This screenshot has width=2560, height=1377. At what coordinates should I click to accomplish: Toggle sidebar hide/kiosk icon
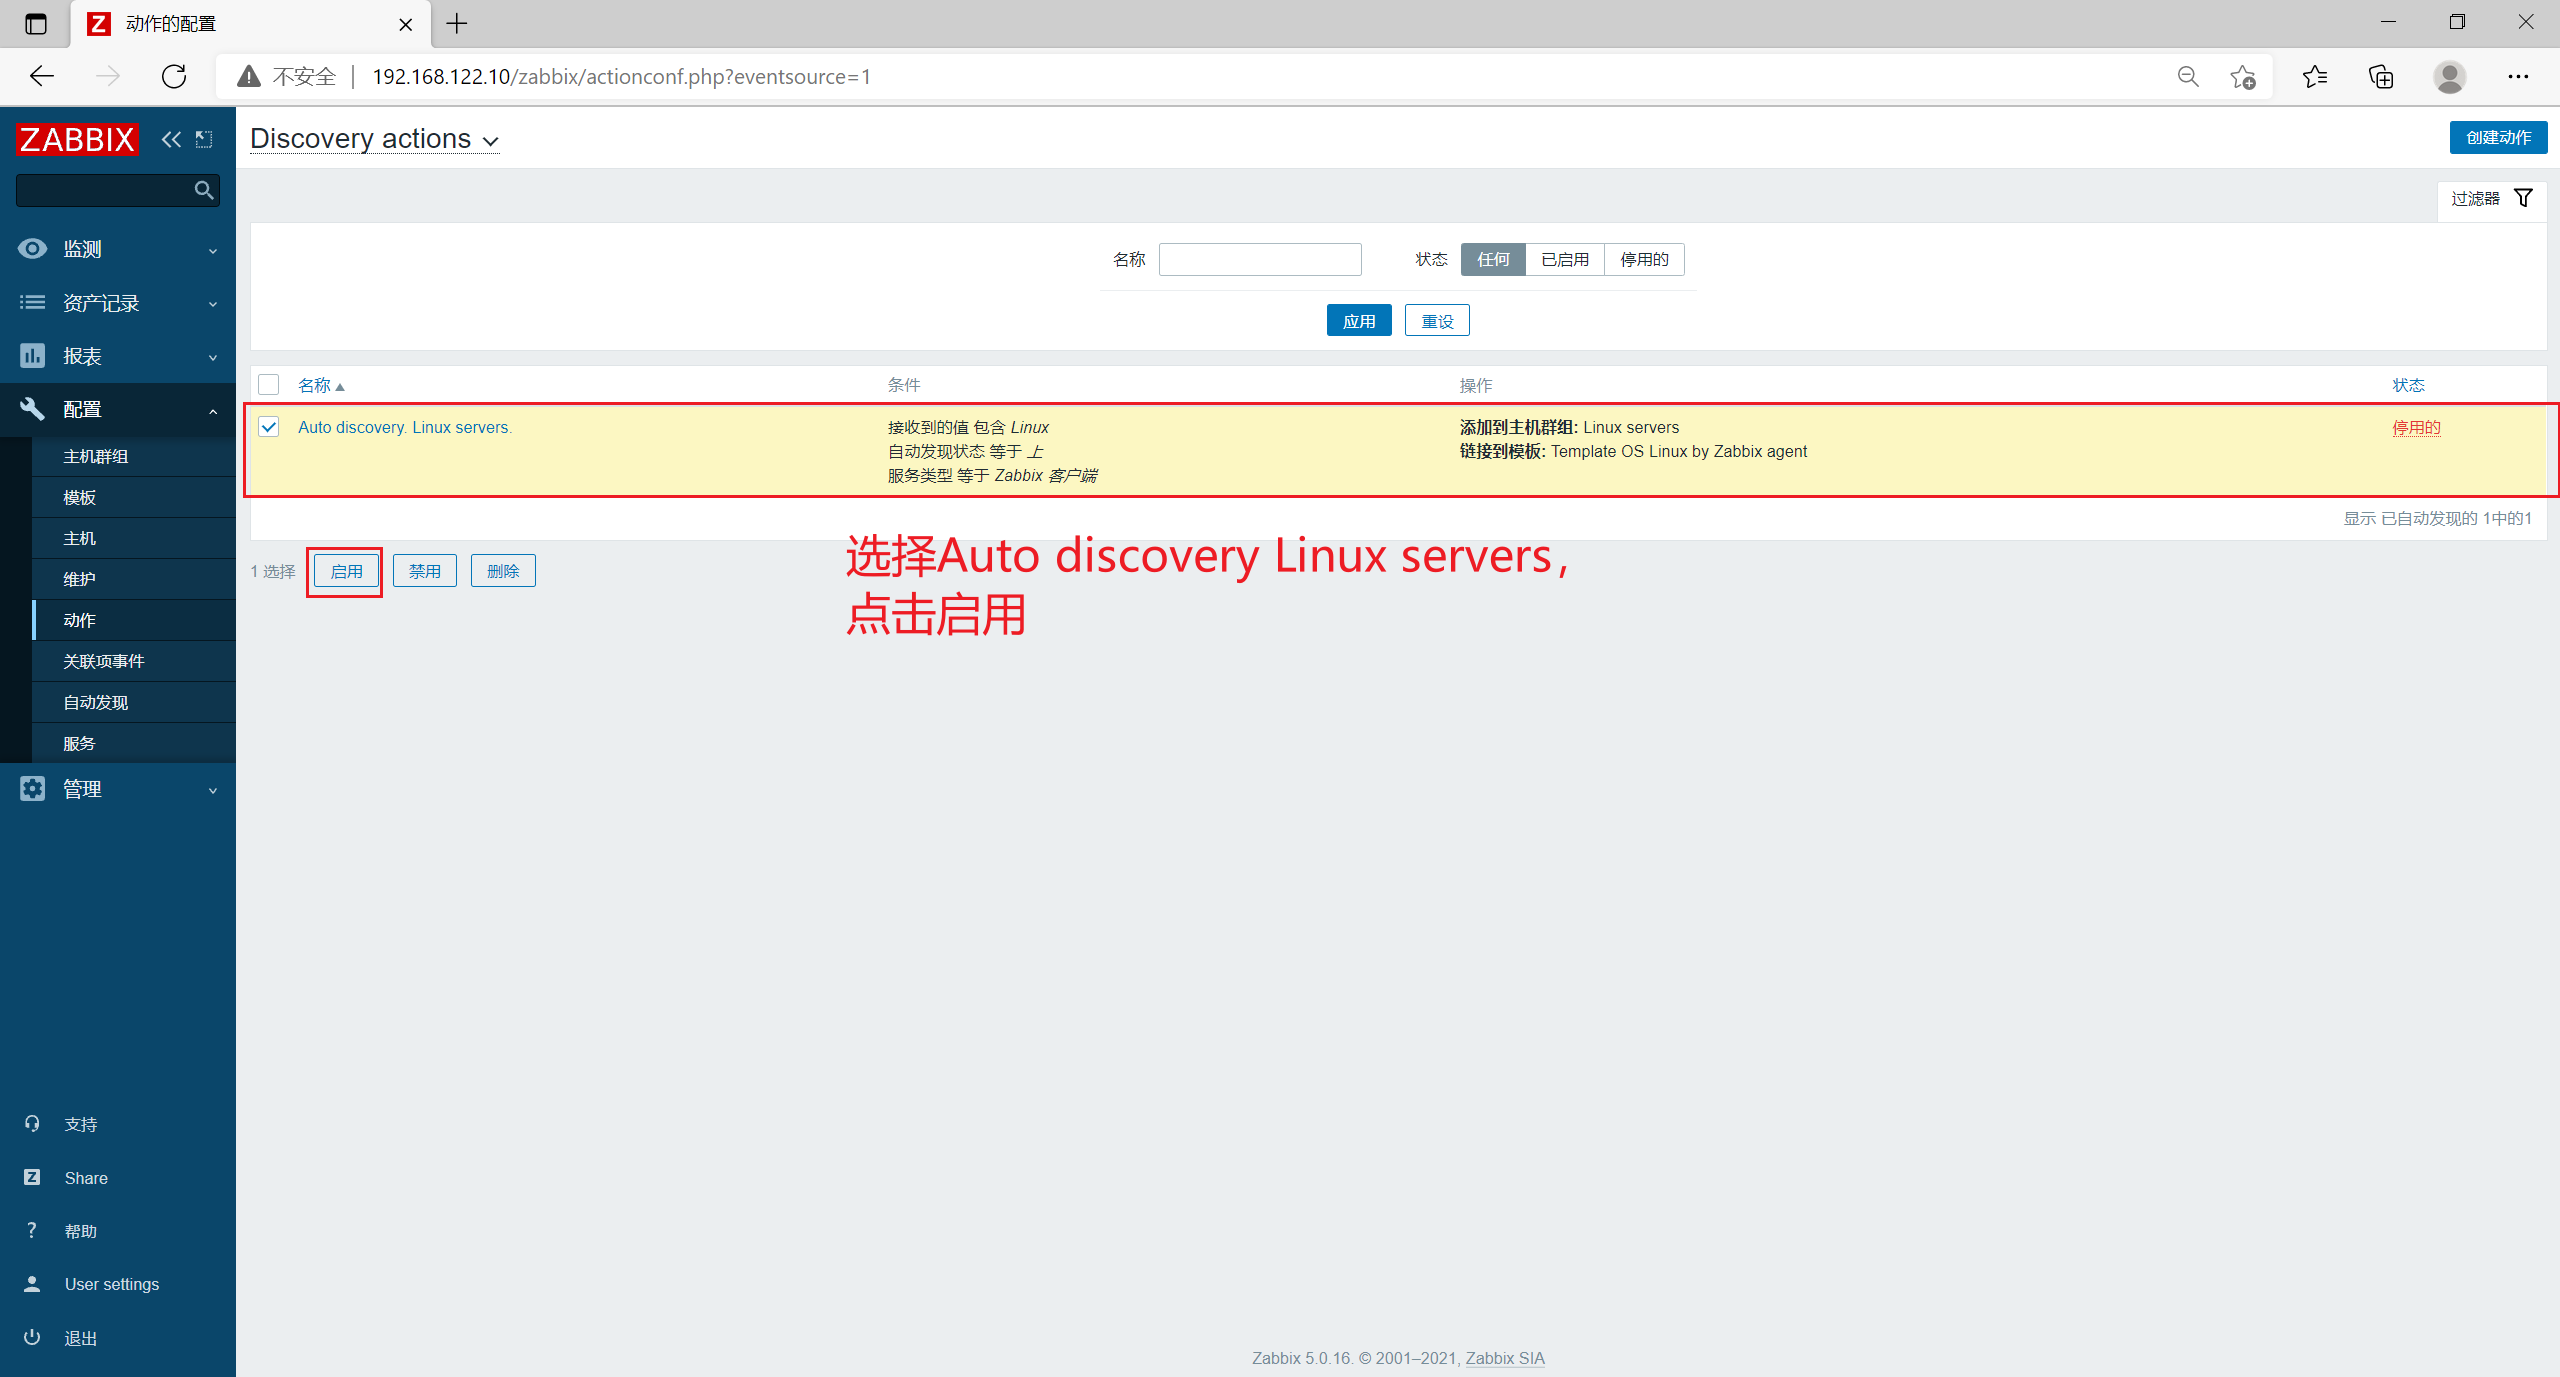click(x=204, y=139)
